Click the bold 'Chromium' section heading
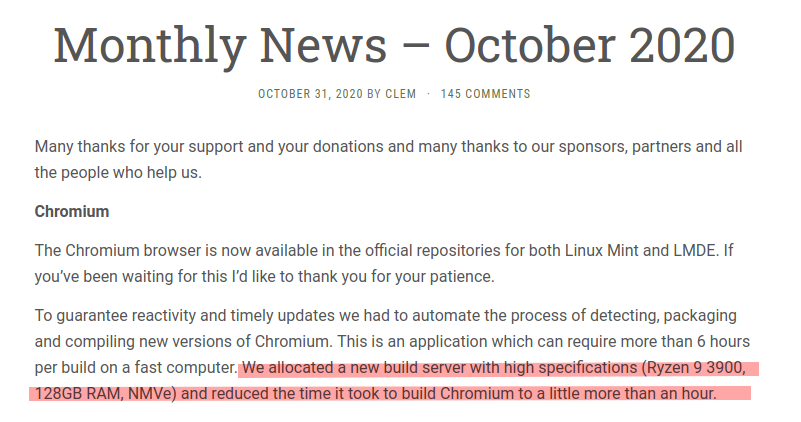801x422 pixels. 72,212
